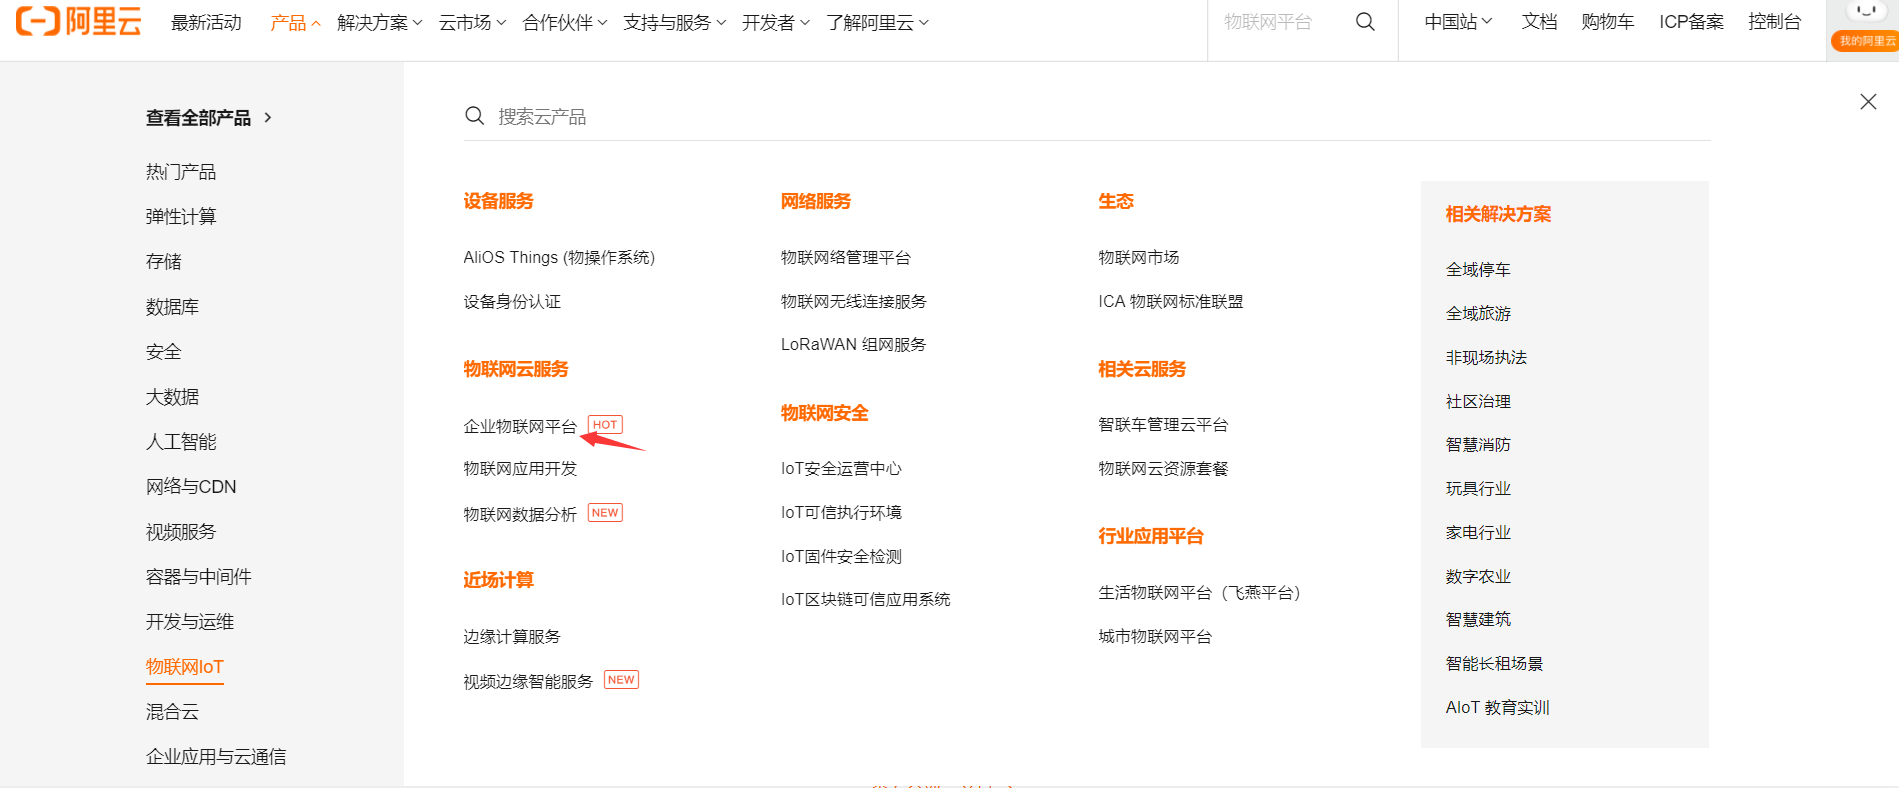
Task: Open the IoT安全运营中心 link
Action: 841,469
